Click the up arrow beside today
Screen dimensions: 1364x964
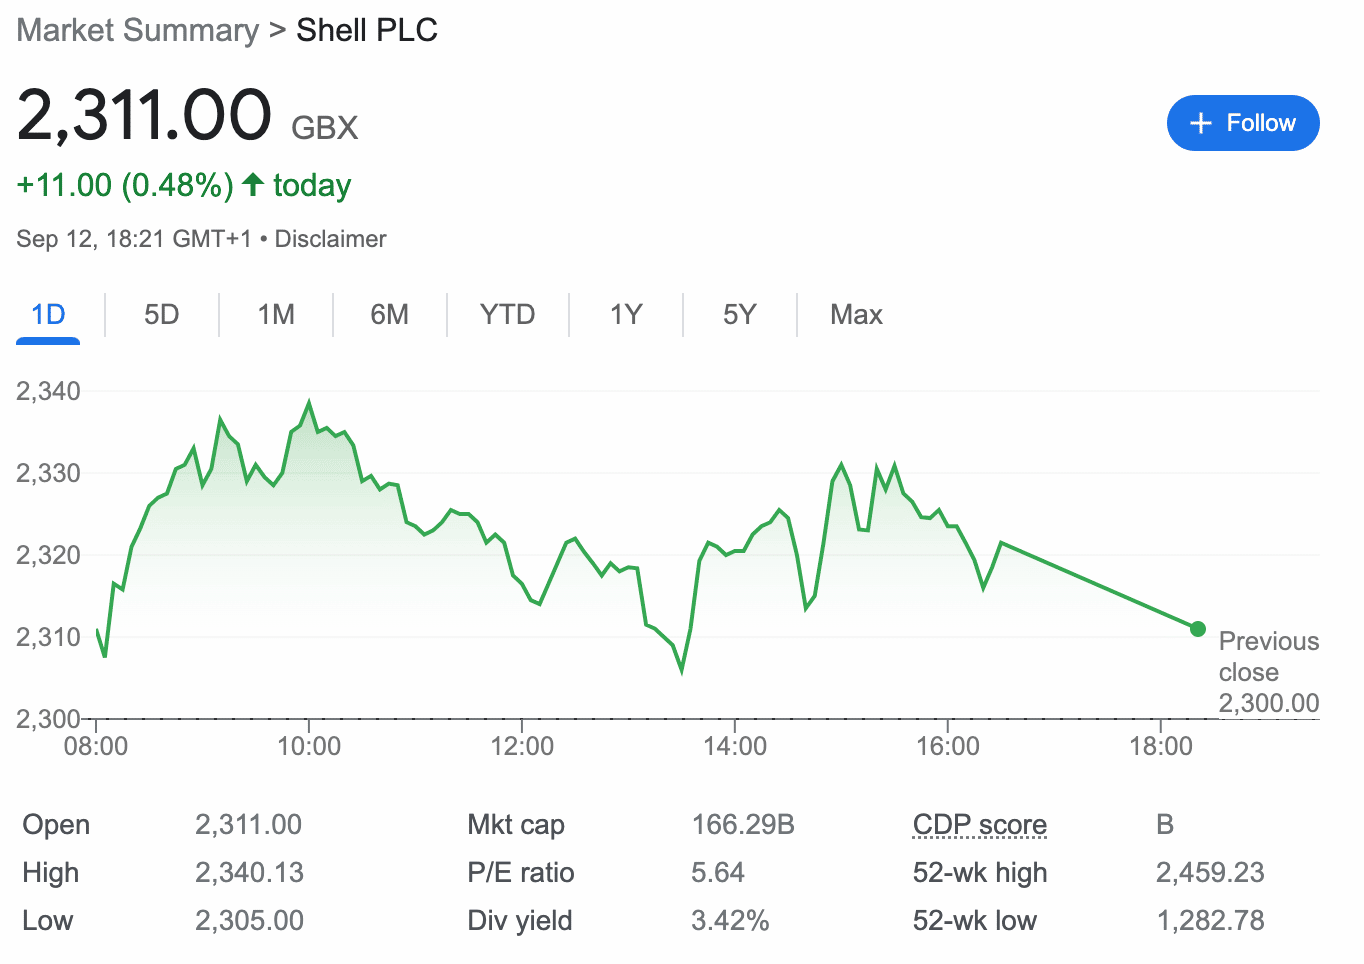click(x=253, y=184)
